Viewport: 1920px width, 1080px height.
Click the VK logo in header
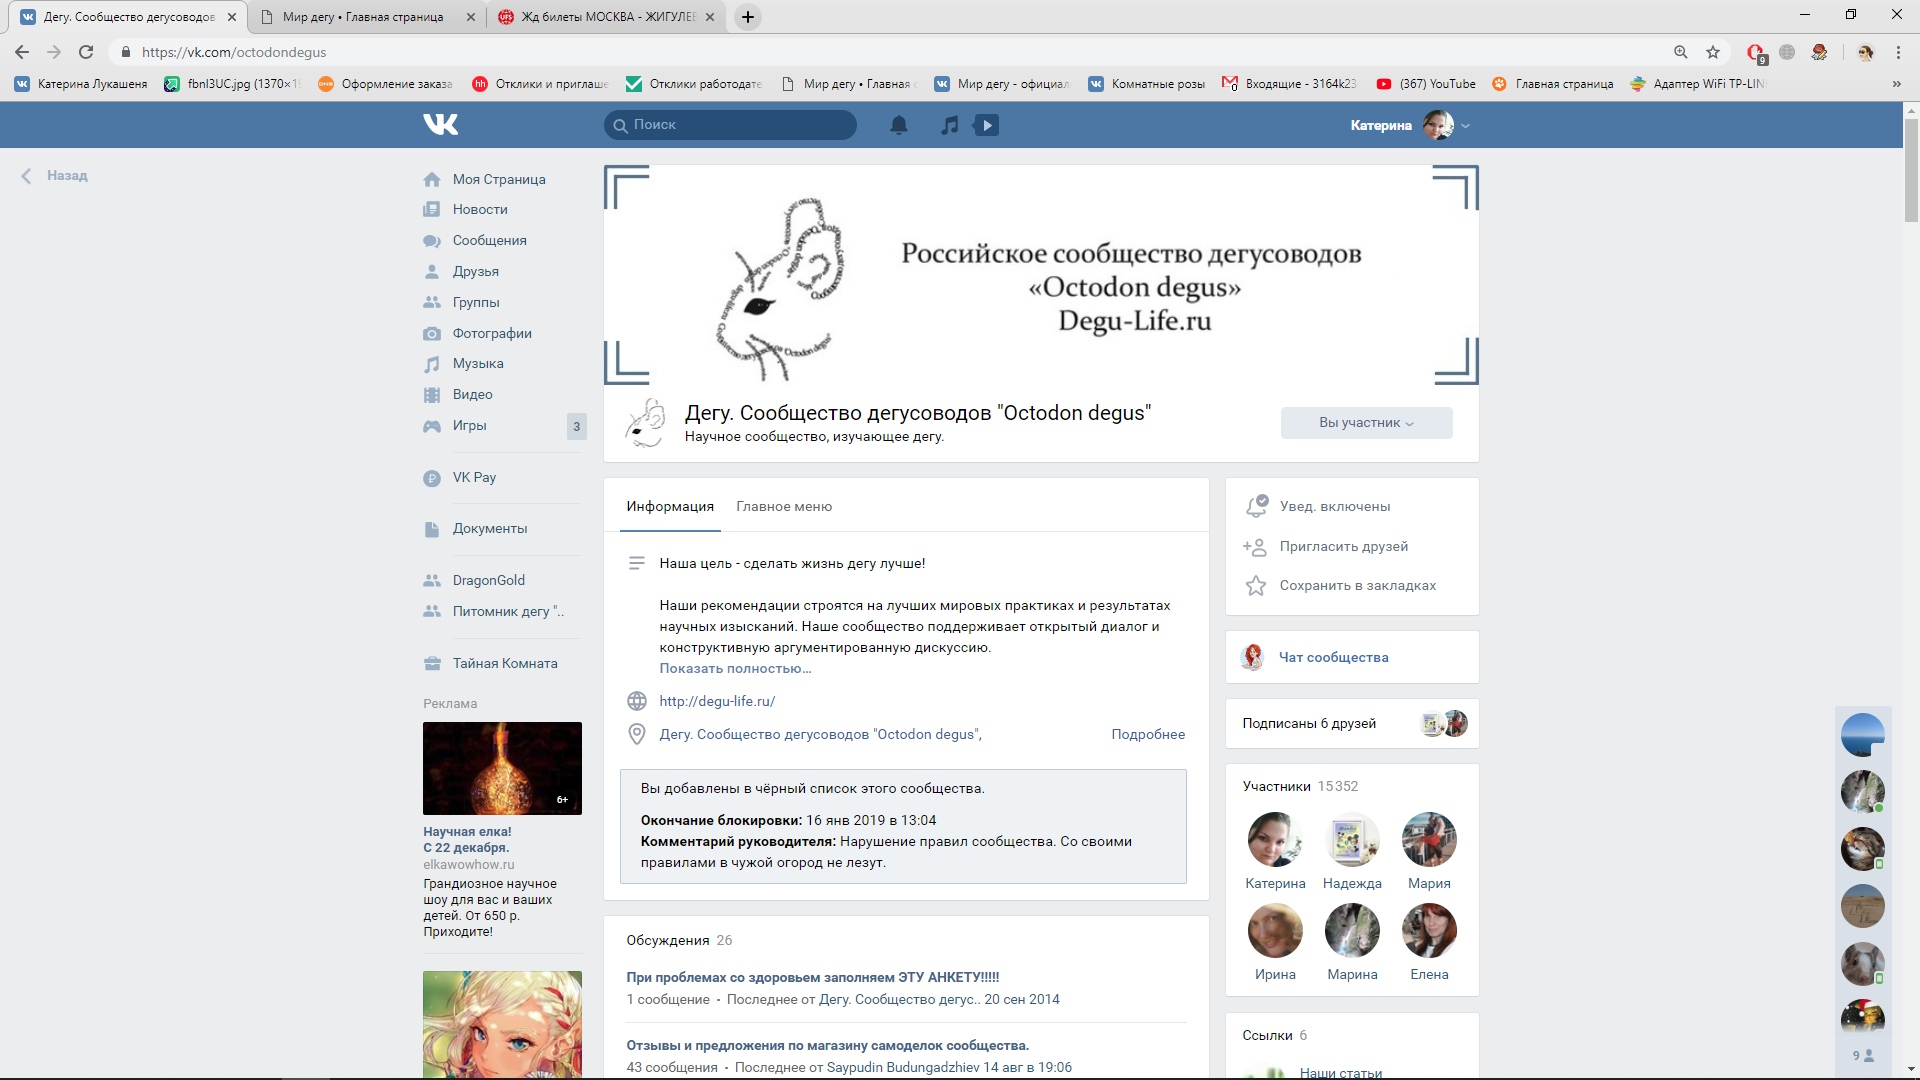tap(440, 124)
